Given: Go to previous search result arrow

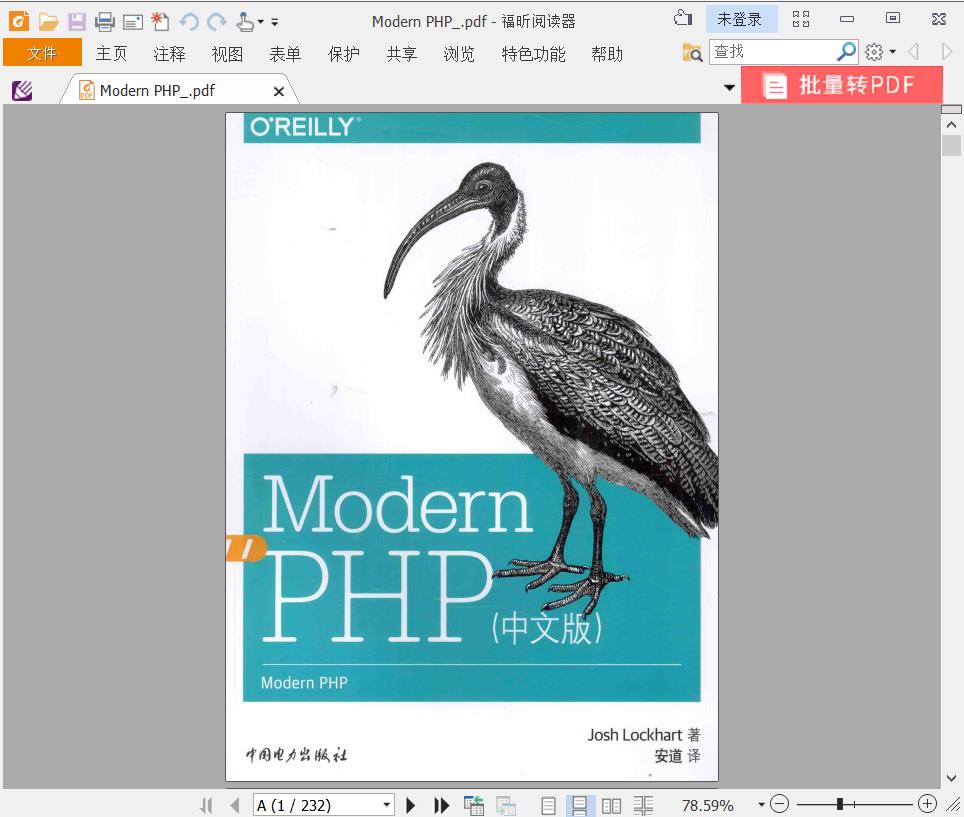Looking at the screenshot, I should (914, 52).
